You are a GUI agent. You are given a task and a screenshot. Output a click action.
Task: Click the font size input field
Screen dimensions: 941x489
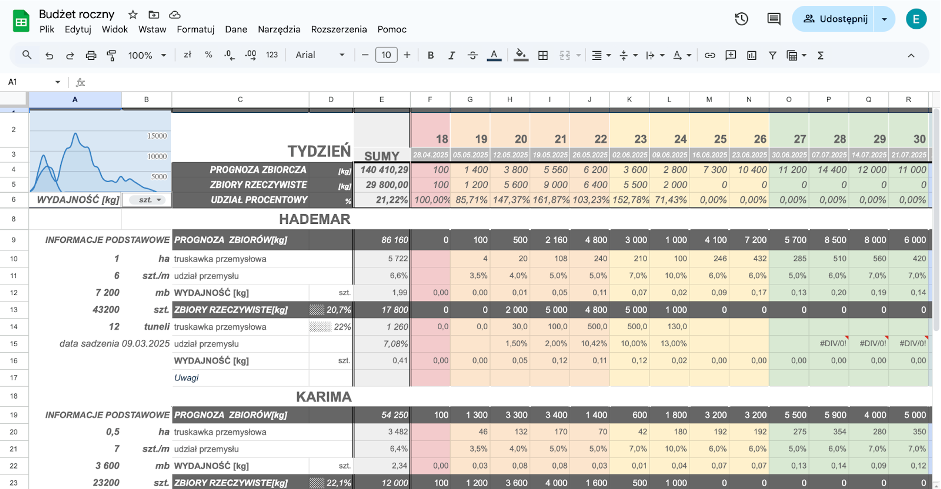[x=385, y=55]
